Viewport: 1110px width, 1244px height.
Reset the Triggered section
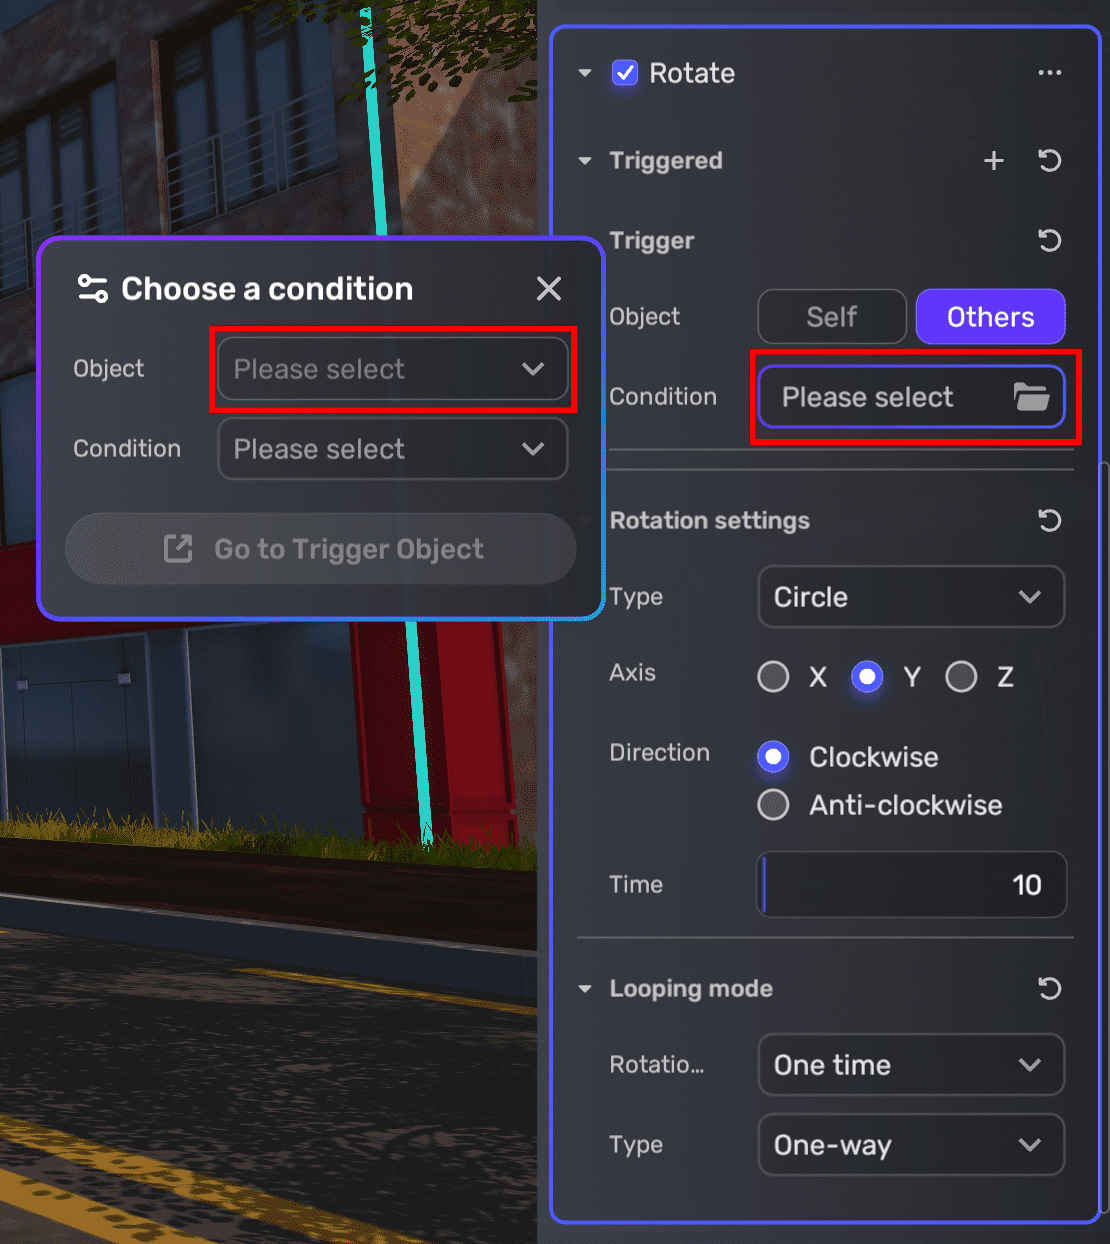click(x=1049, y=161)
